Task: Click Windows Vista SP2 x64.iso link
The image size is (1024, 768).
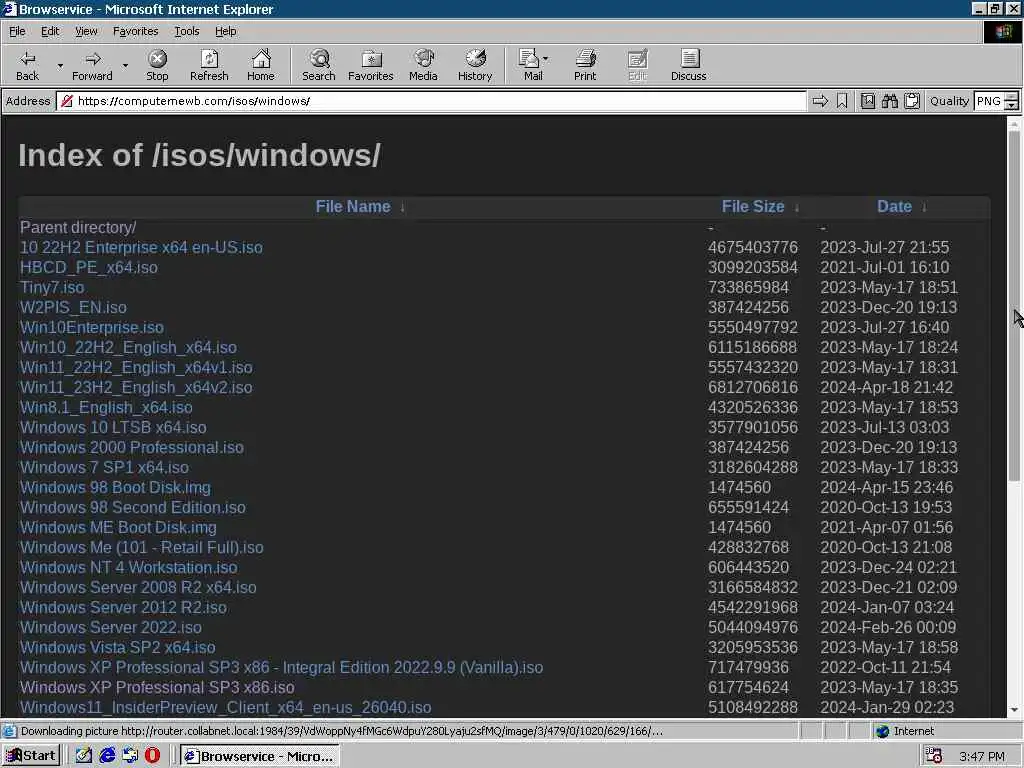Action: tap(118, 647)
